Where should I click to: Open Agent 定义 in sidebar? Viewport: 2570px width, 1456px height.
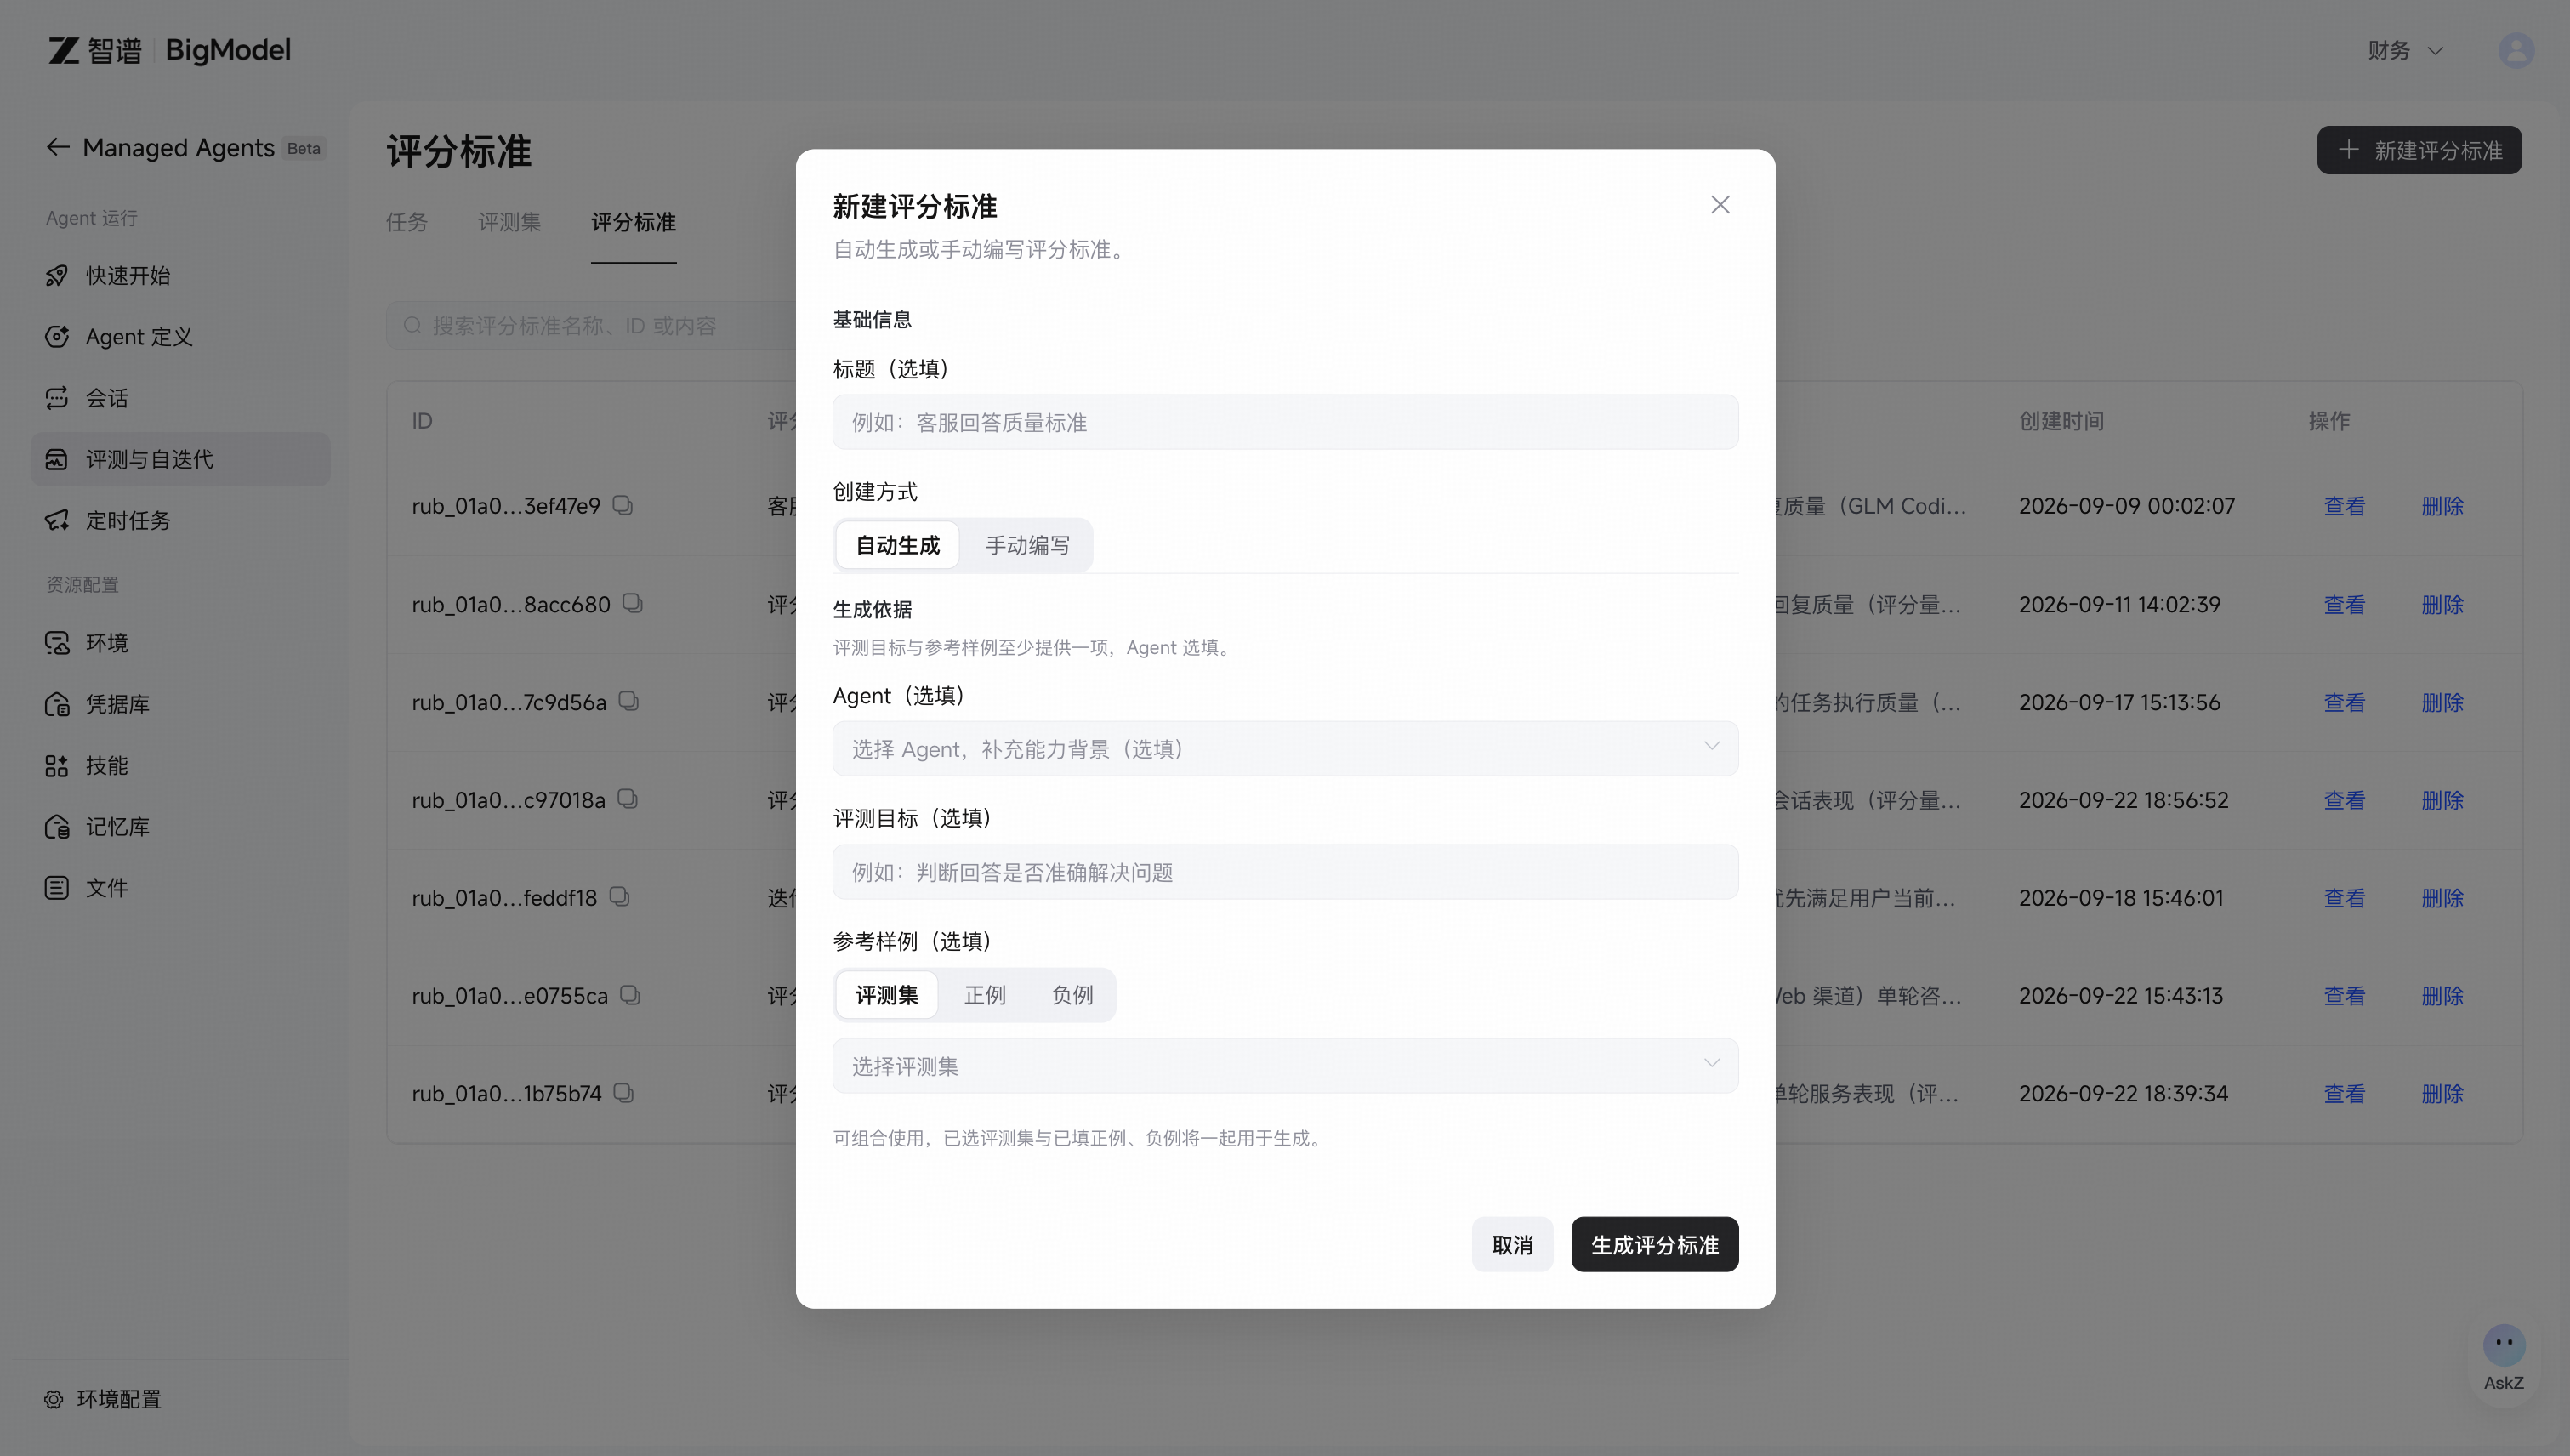[180, 337]
